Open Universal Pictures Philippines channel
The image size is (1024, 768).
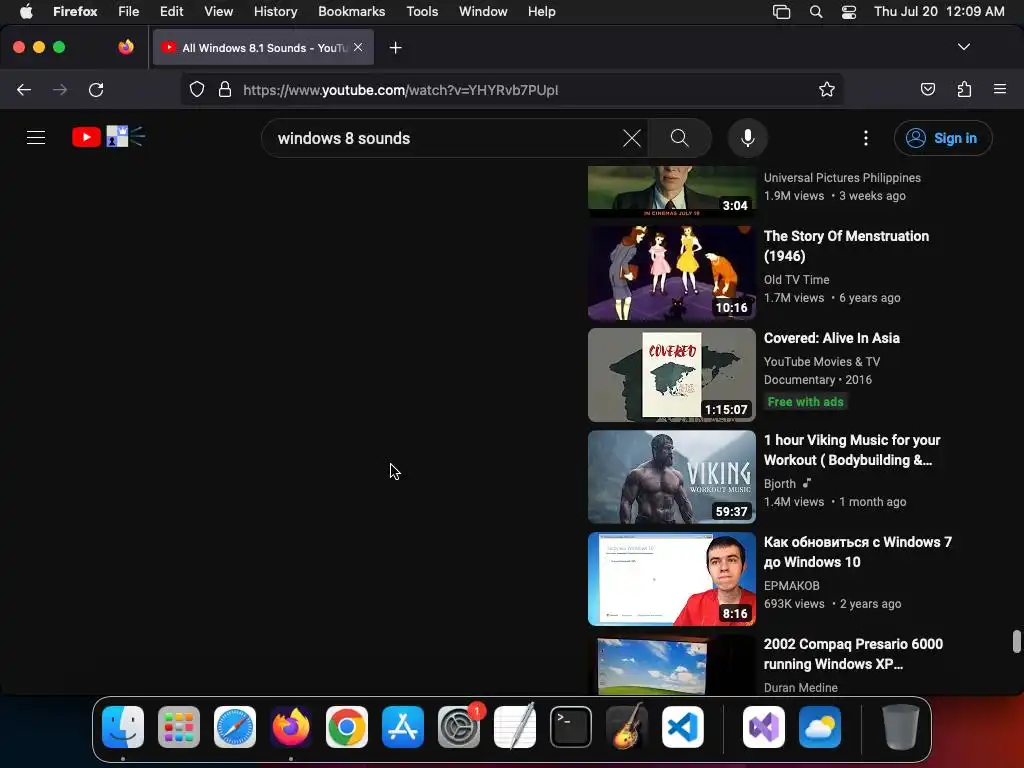tap(842, 178)
